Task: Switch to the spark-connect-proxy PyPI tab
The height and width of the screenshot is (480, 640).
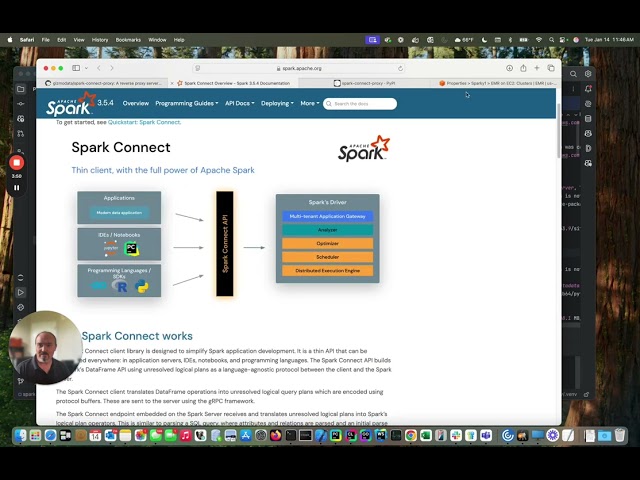Action: point(364,83)
